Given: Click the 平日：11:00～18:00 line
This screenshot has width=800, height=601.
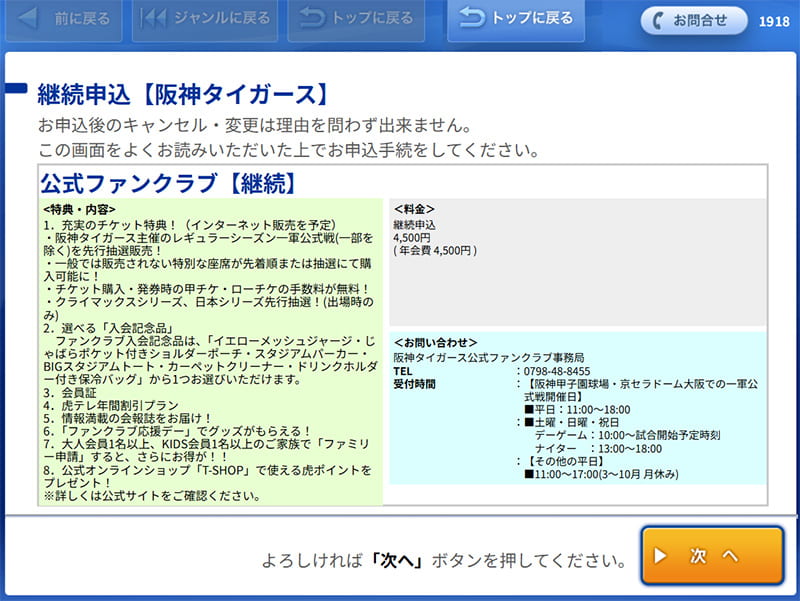Looking at the screenshot, I should pyautogui.click(x=578, y=410).
